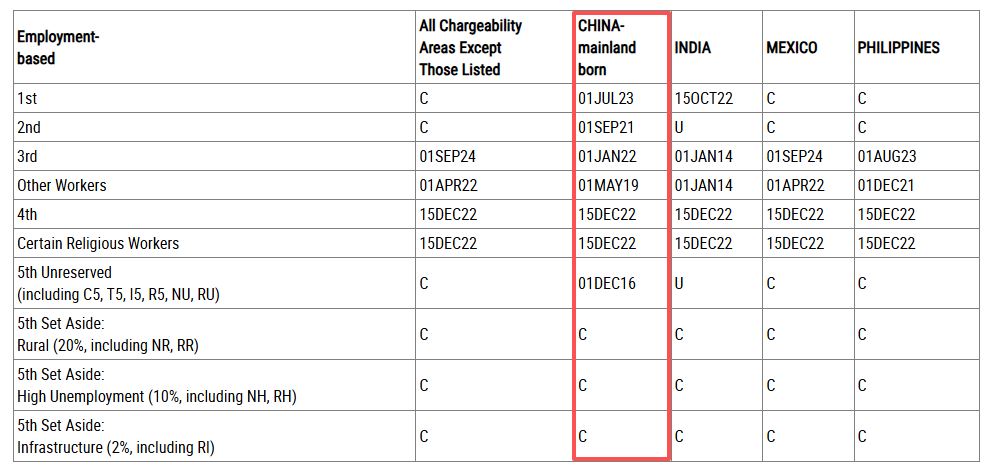Viewport: 987px width, 473px height.
Task: Select Mexico Other Workers date 01APR22
Action: [x=795, y=186]
